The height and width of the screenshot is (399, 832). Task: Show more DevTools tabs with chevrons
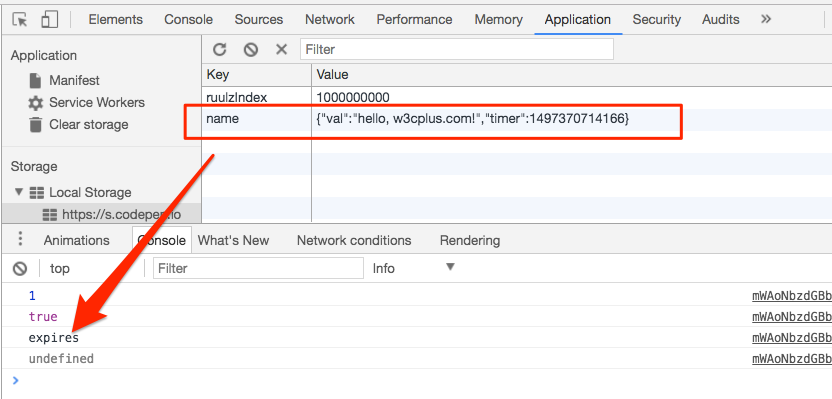pos(765,20)
